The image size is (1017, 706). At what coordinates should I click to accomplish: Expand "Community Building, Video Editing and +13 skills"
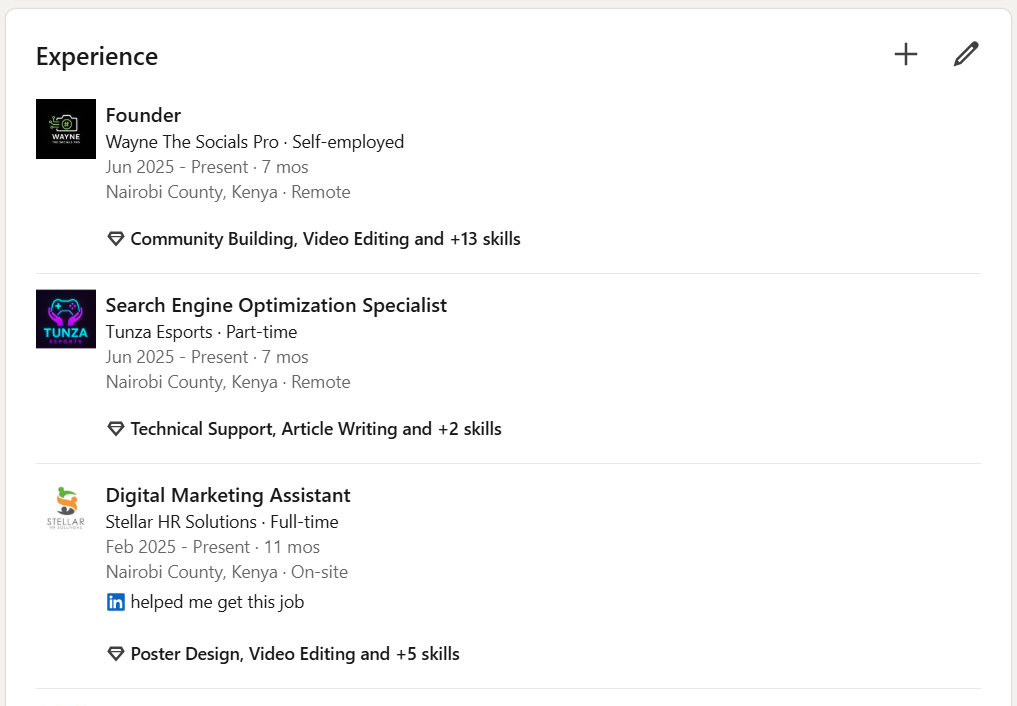point(325,239)
